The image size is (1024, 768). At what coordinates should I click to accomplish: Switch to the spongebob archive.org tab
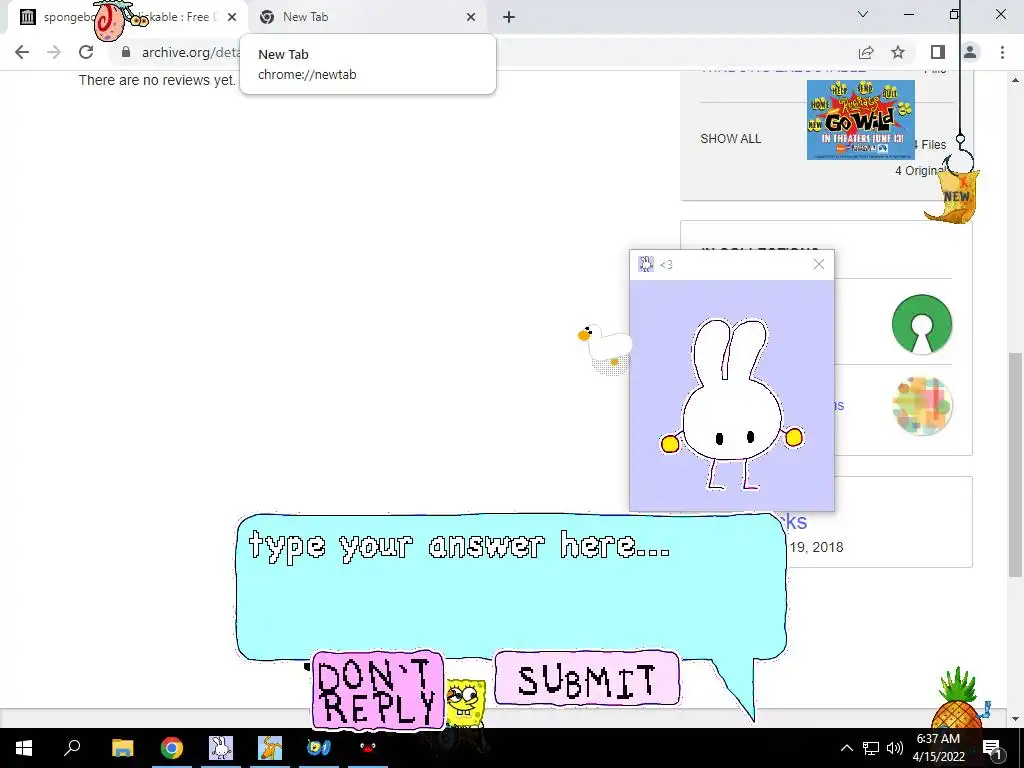(128, 17)
